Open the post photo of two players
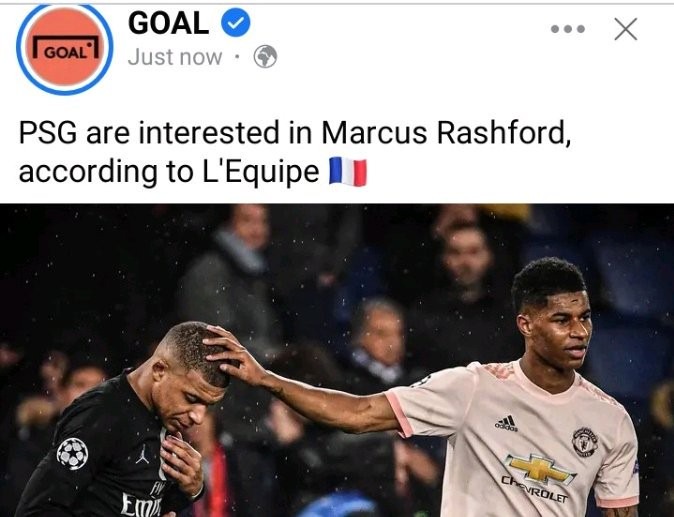This screenshot has width=674, height=517. (x=337, y=360)
